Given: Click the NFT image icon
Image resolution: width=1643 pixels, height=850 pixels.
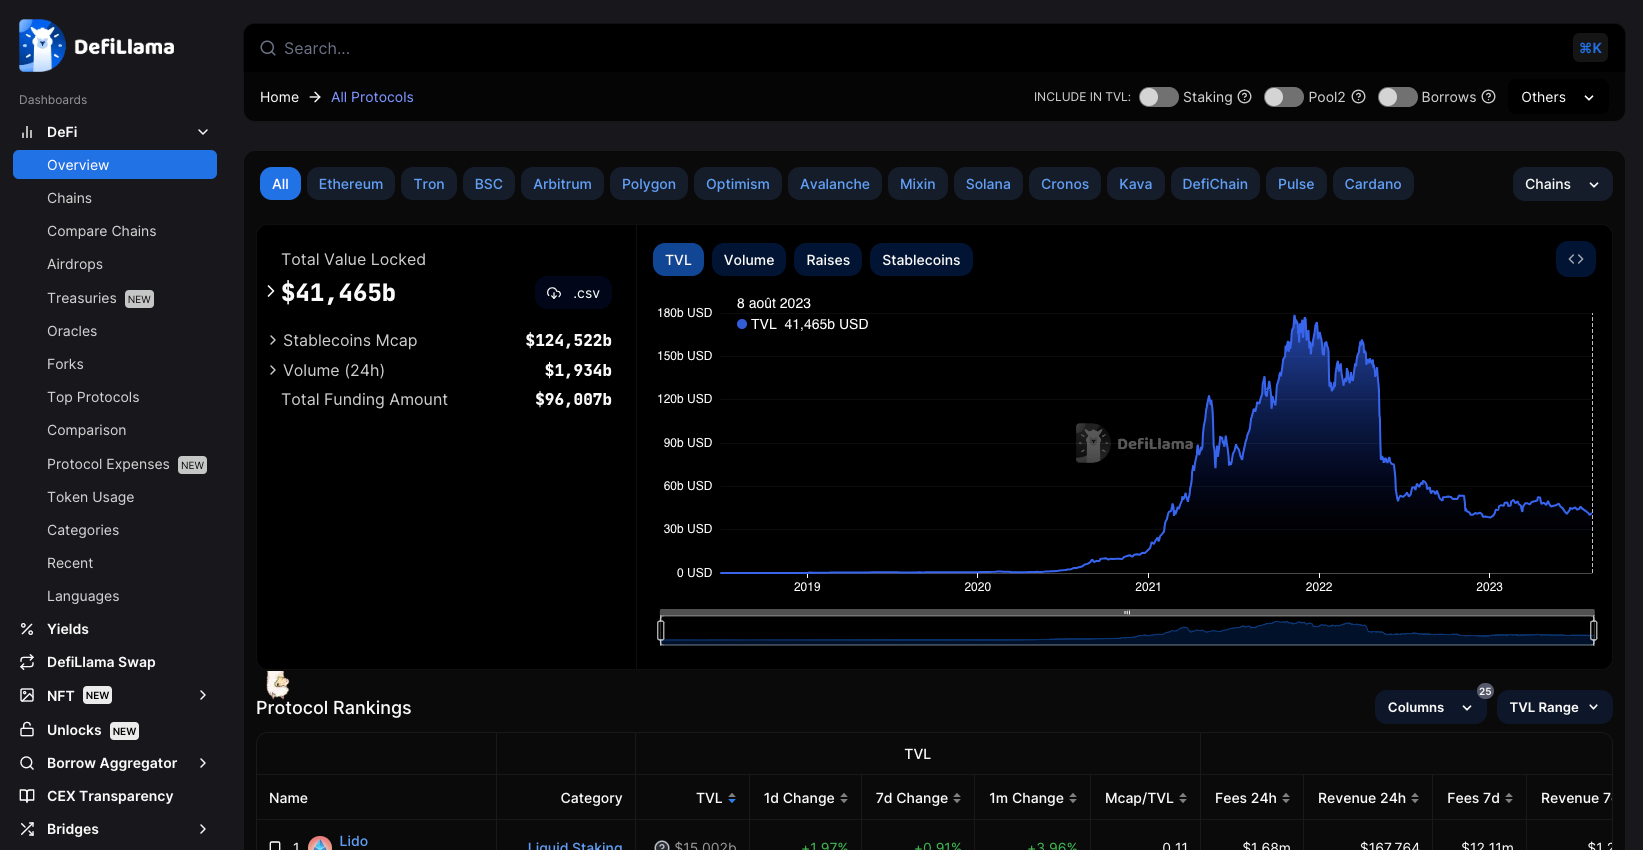Looking at the screenshot, I should [27, 695].
